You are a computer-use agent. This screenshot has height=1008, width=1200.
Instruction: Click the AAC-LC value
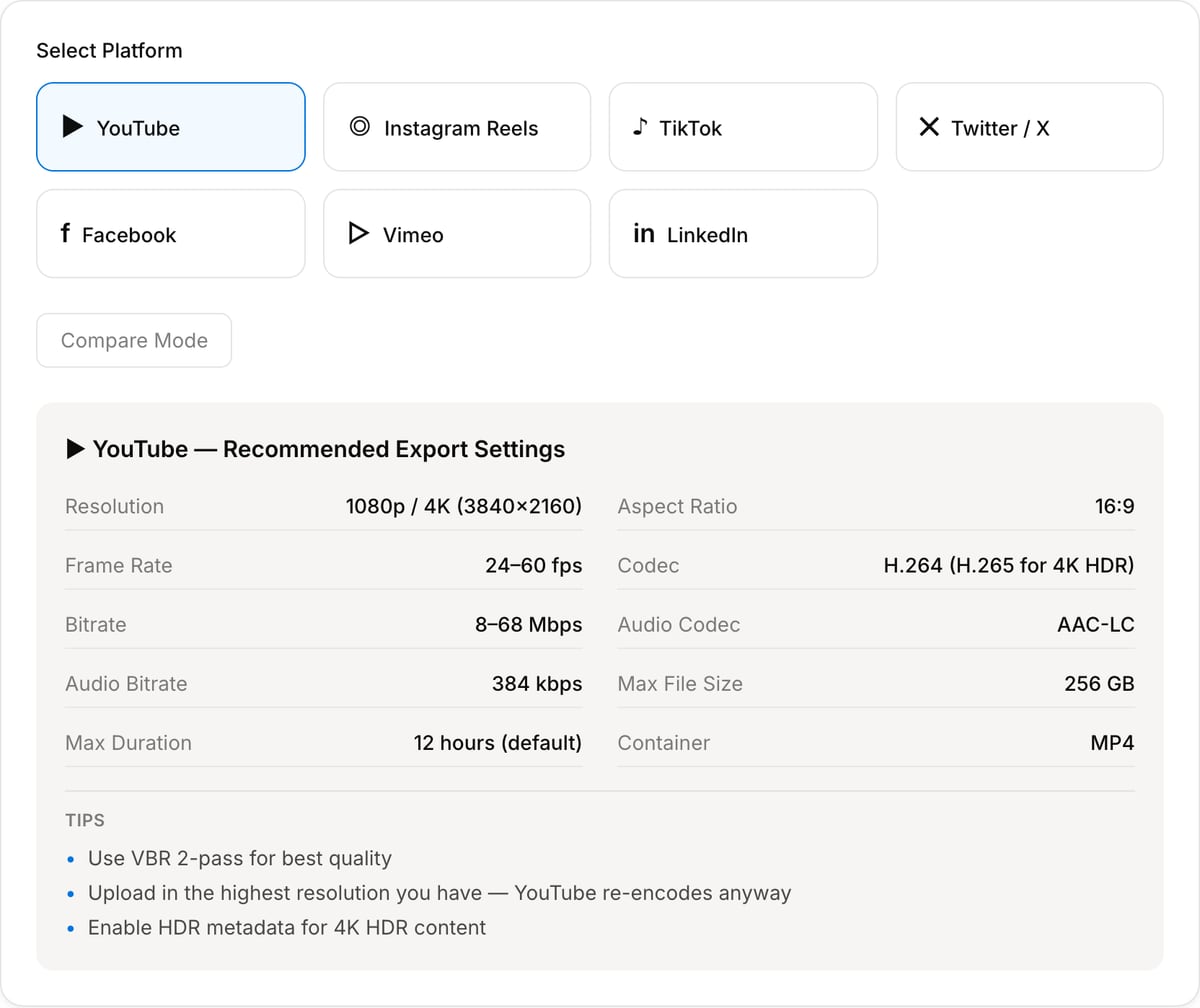click(x=1096, y=624)
